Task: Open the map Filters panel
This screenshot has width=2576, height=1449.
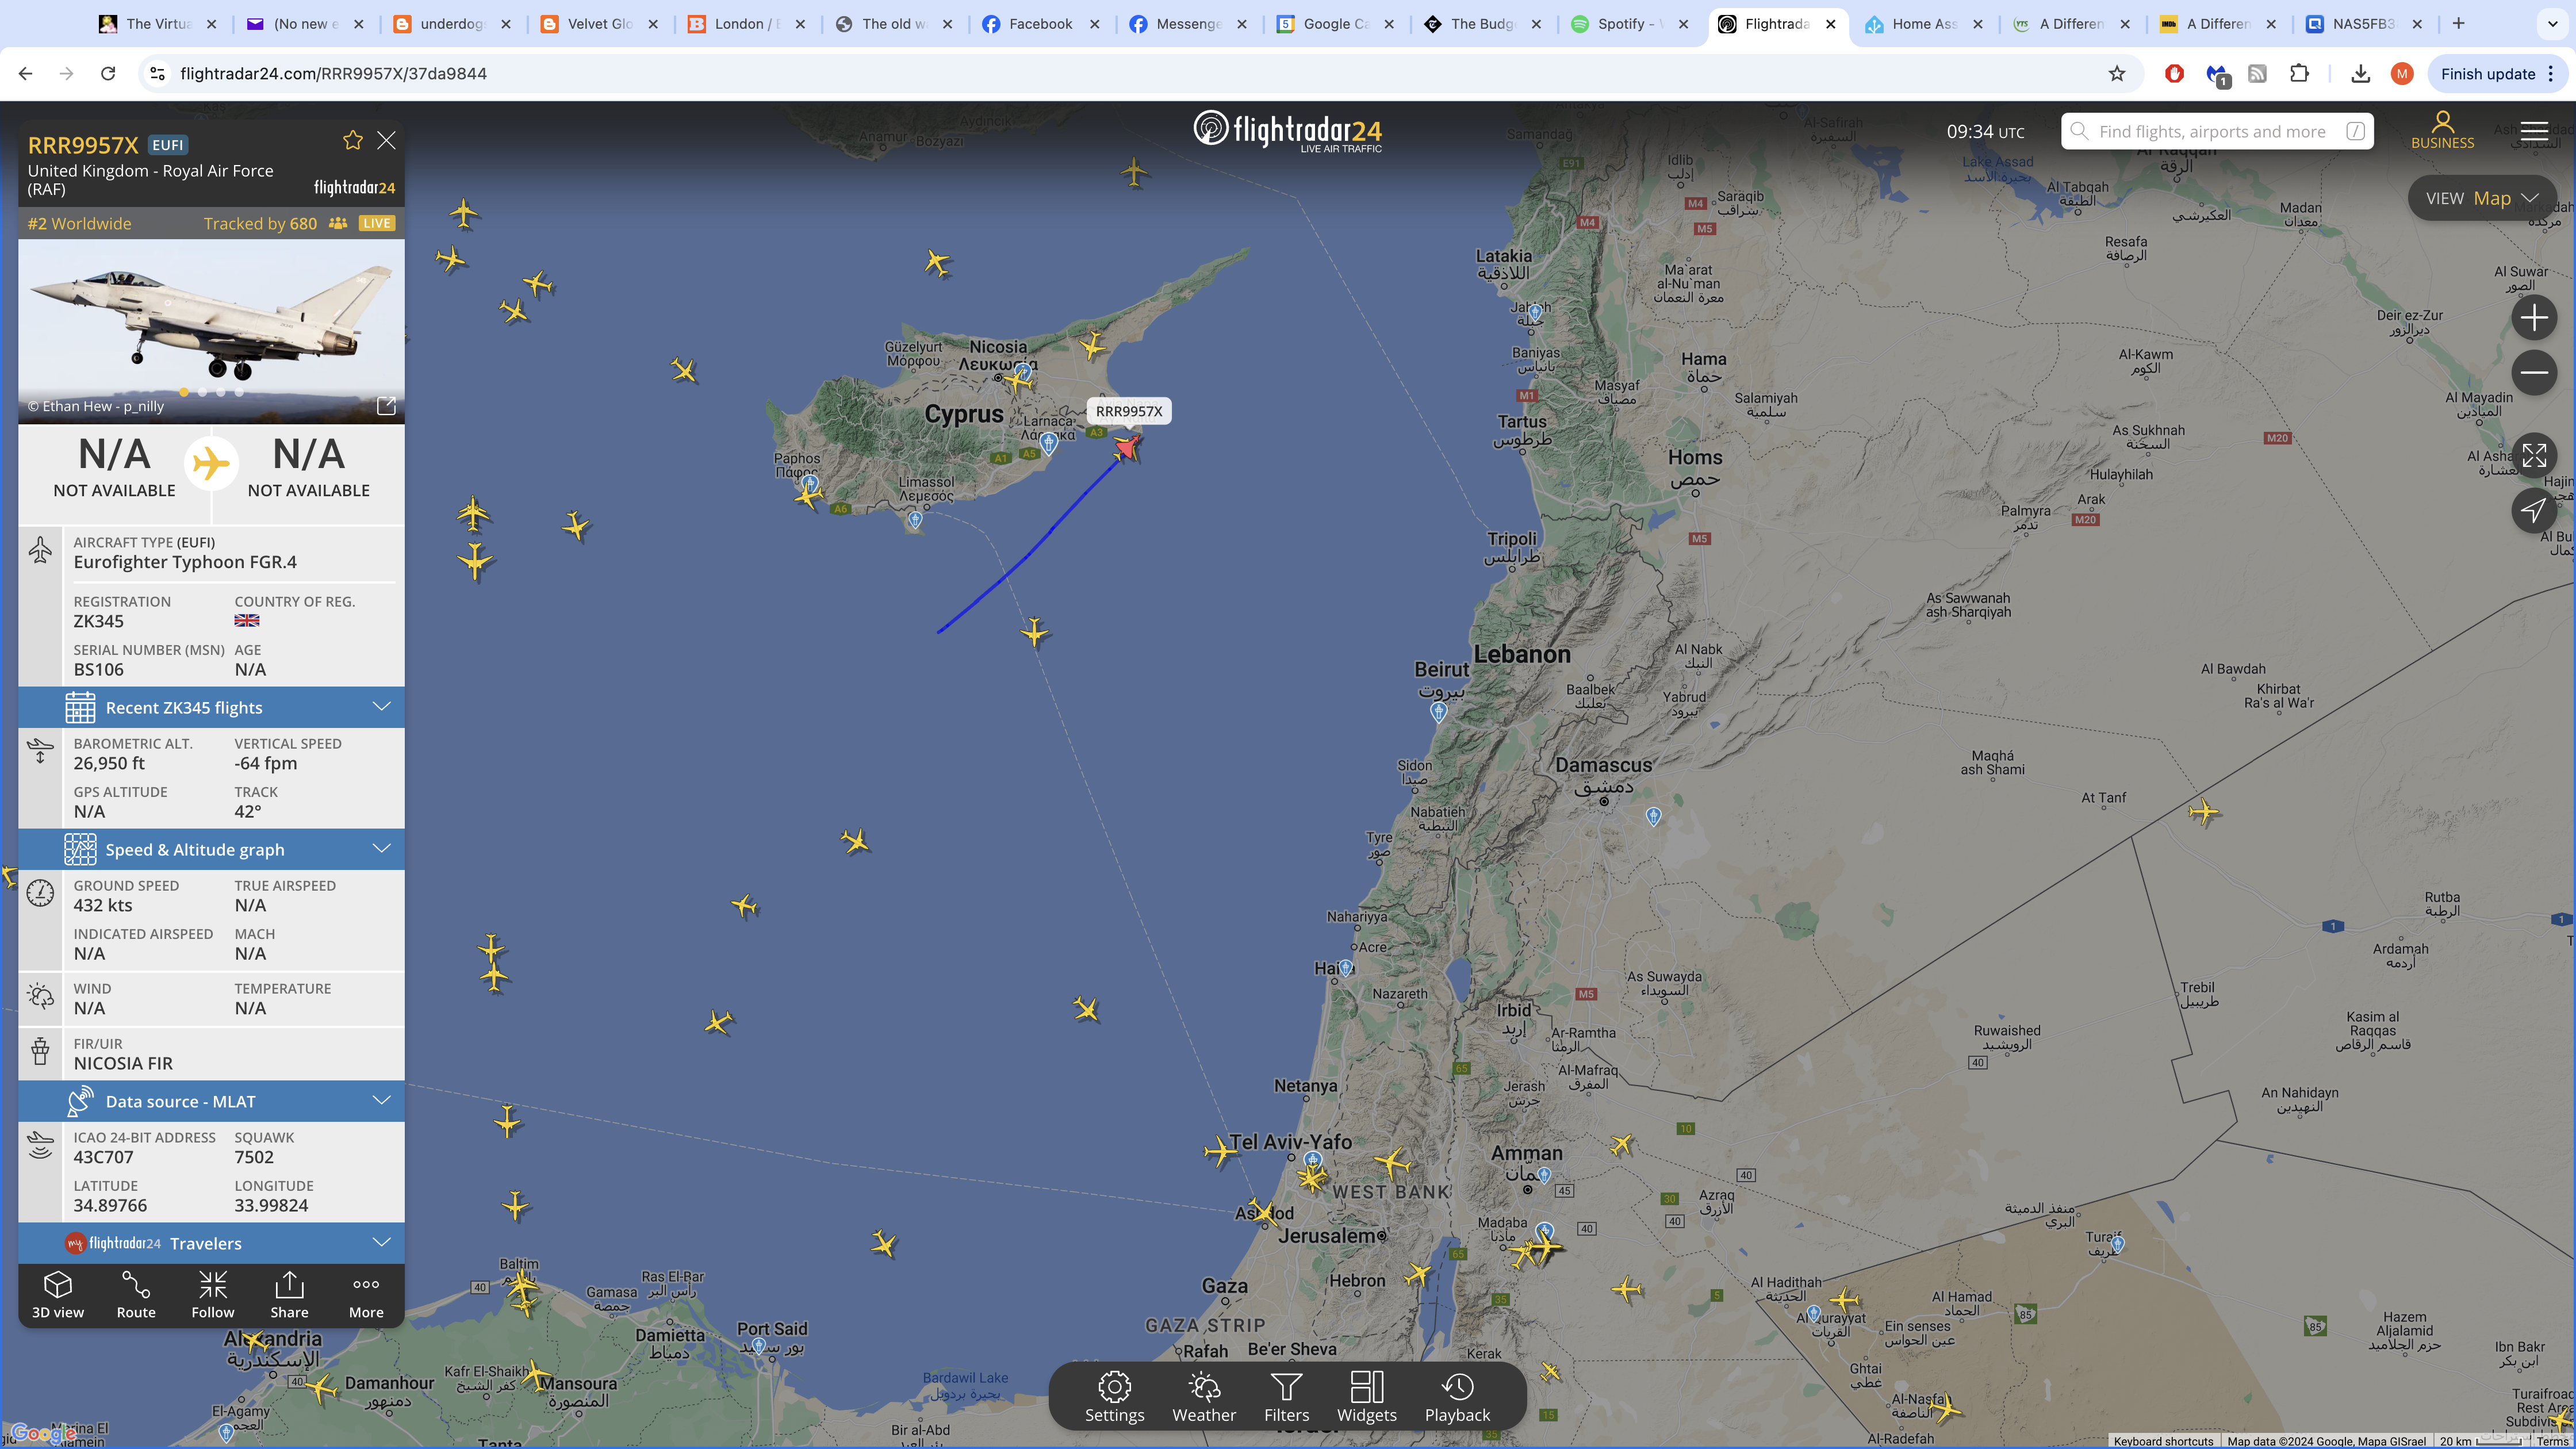Action: click(1286, 1396)
